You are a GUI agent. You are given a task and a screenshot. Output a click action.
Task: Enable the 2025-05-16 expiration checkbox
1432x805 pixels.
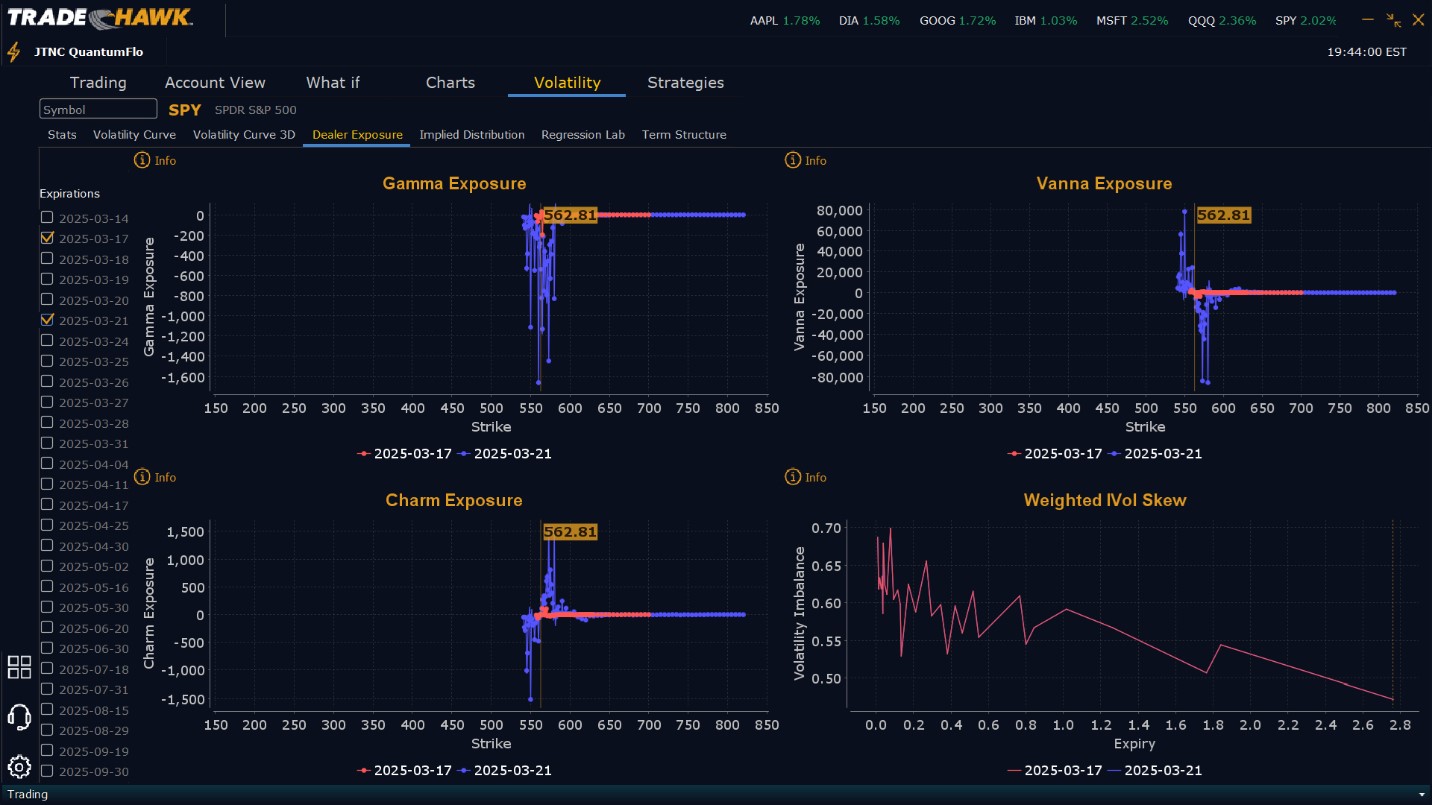click(47, 587)
